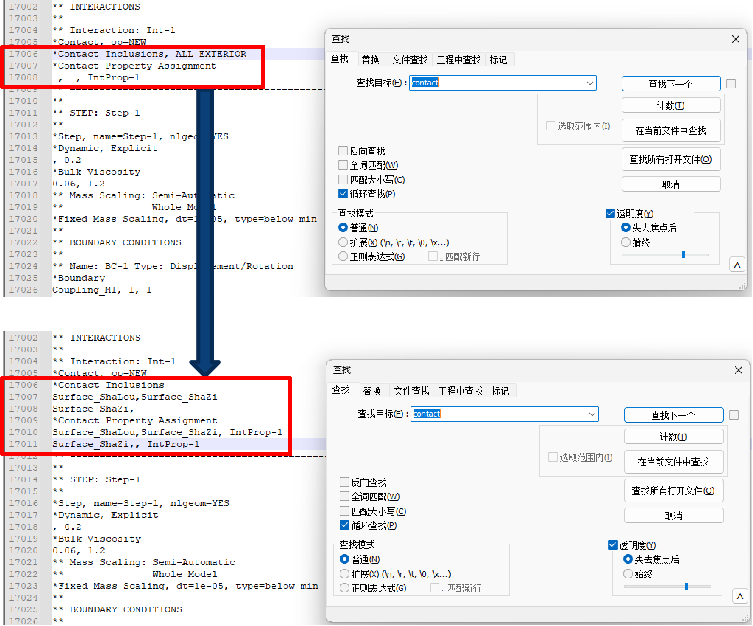
Task: Toggle 透明度(Y) checkbox in the upper Find dialog
Action: 610,213
